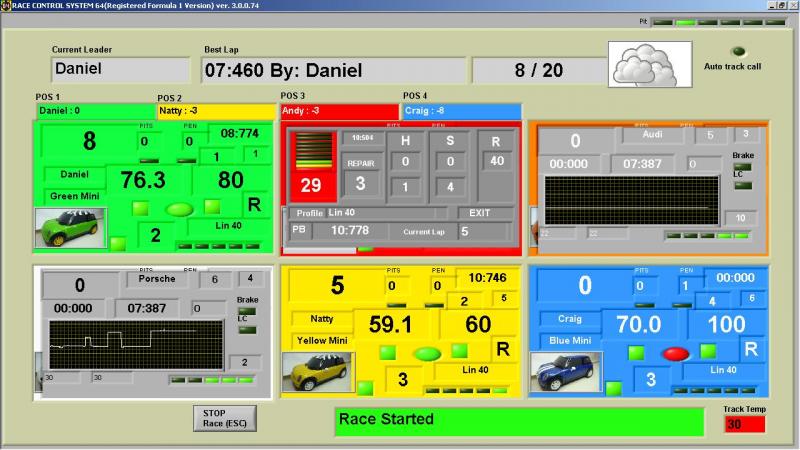Click the cloudy weather icon
800x450 pixels.
[x=645, y=63]
